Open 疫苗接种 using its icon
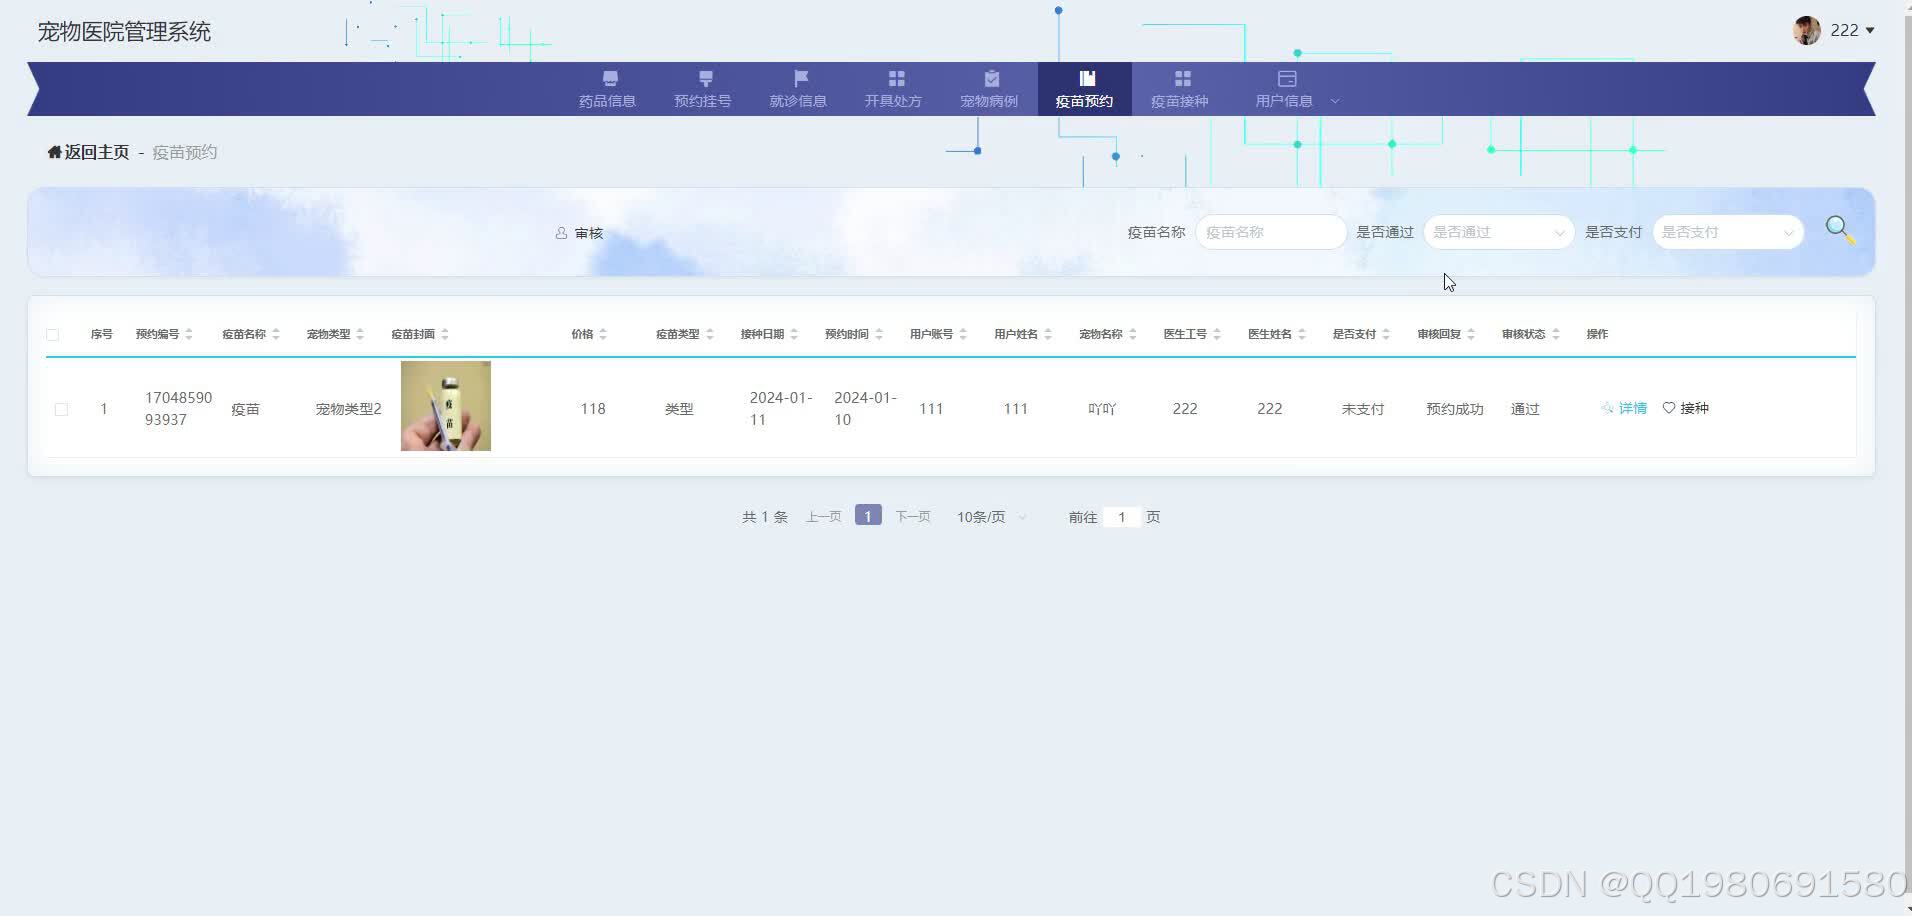Viewport: 1912px width, 916px height. coord(1181,78)
